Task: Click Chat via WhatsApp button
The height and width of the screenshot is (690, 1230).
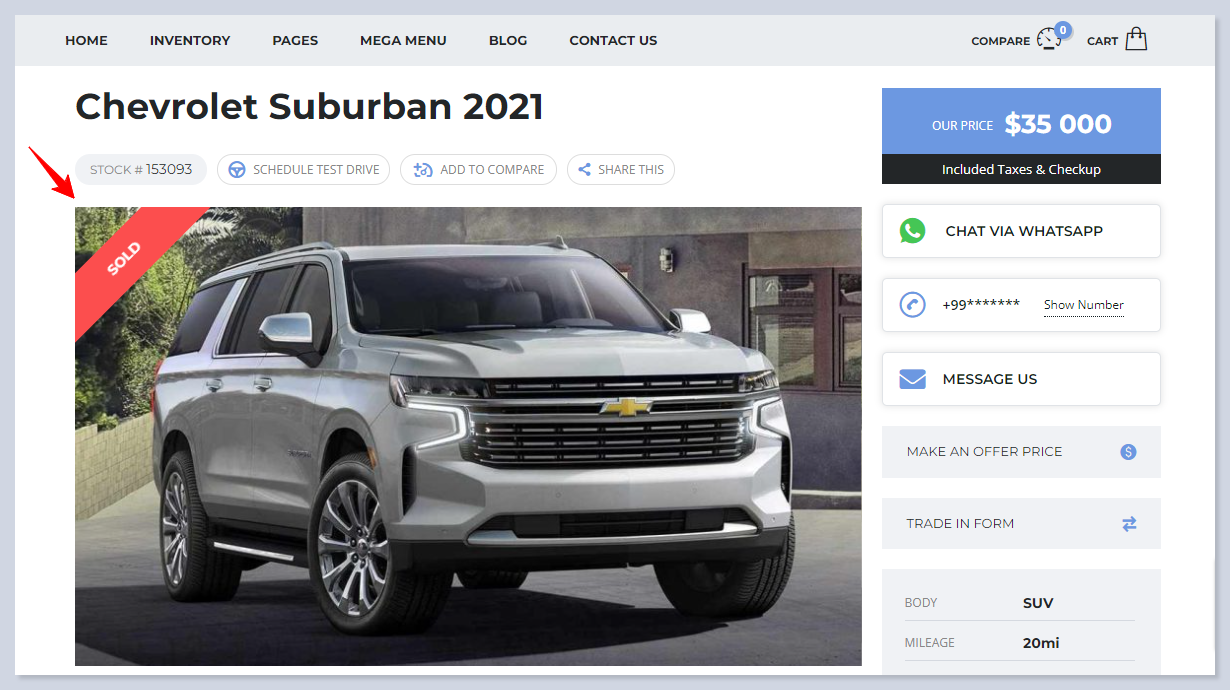Action: coord(1021,231)
